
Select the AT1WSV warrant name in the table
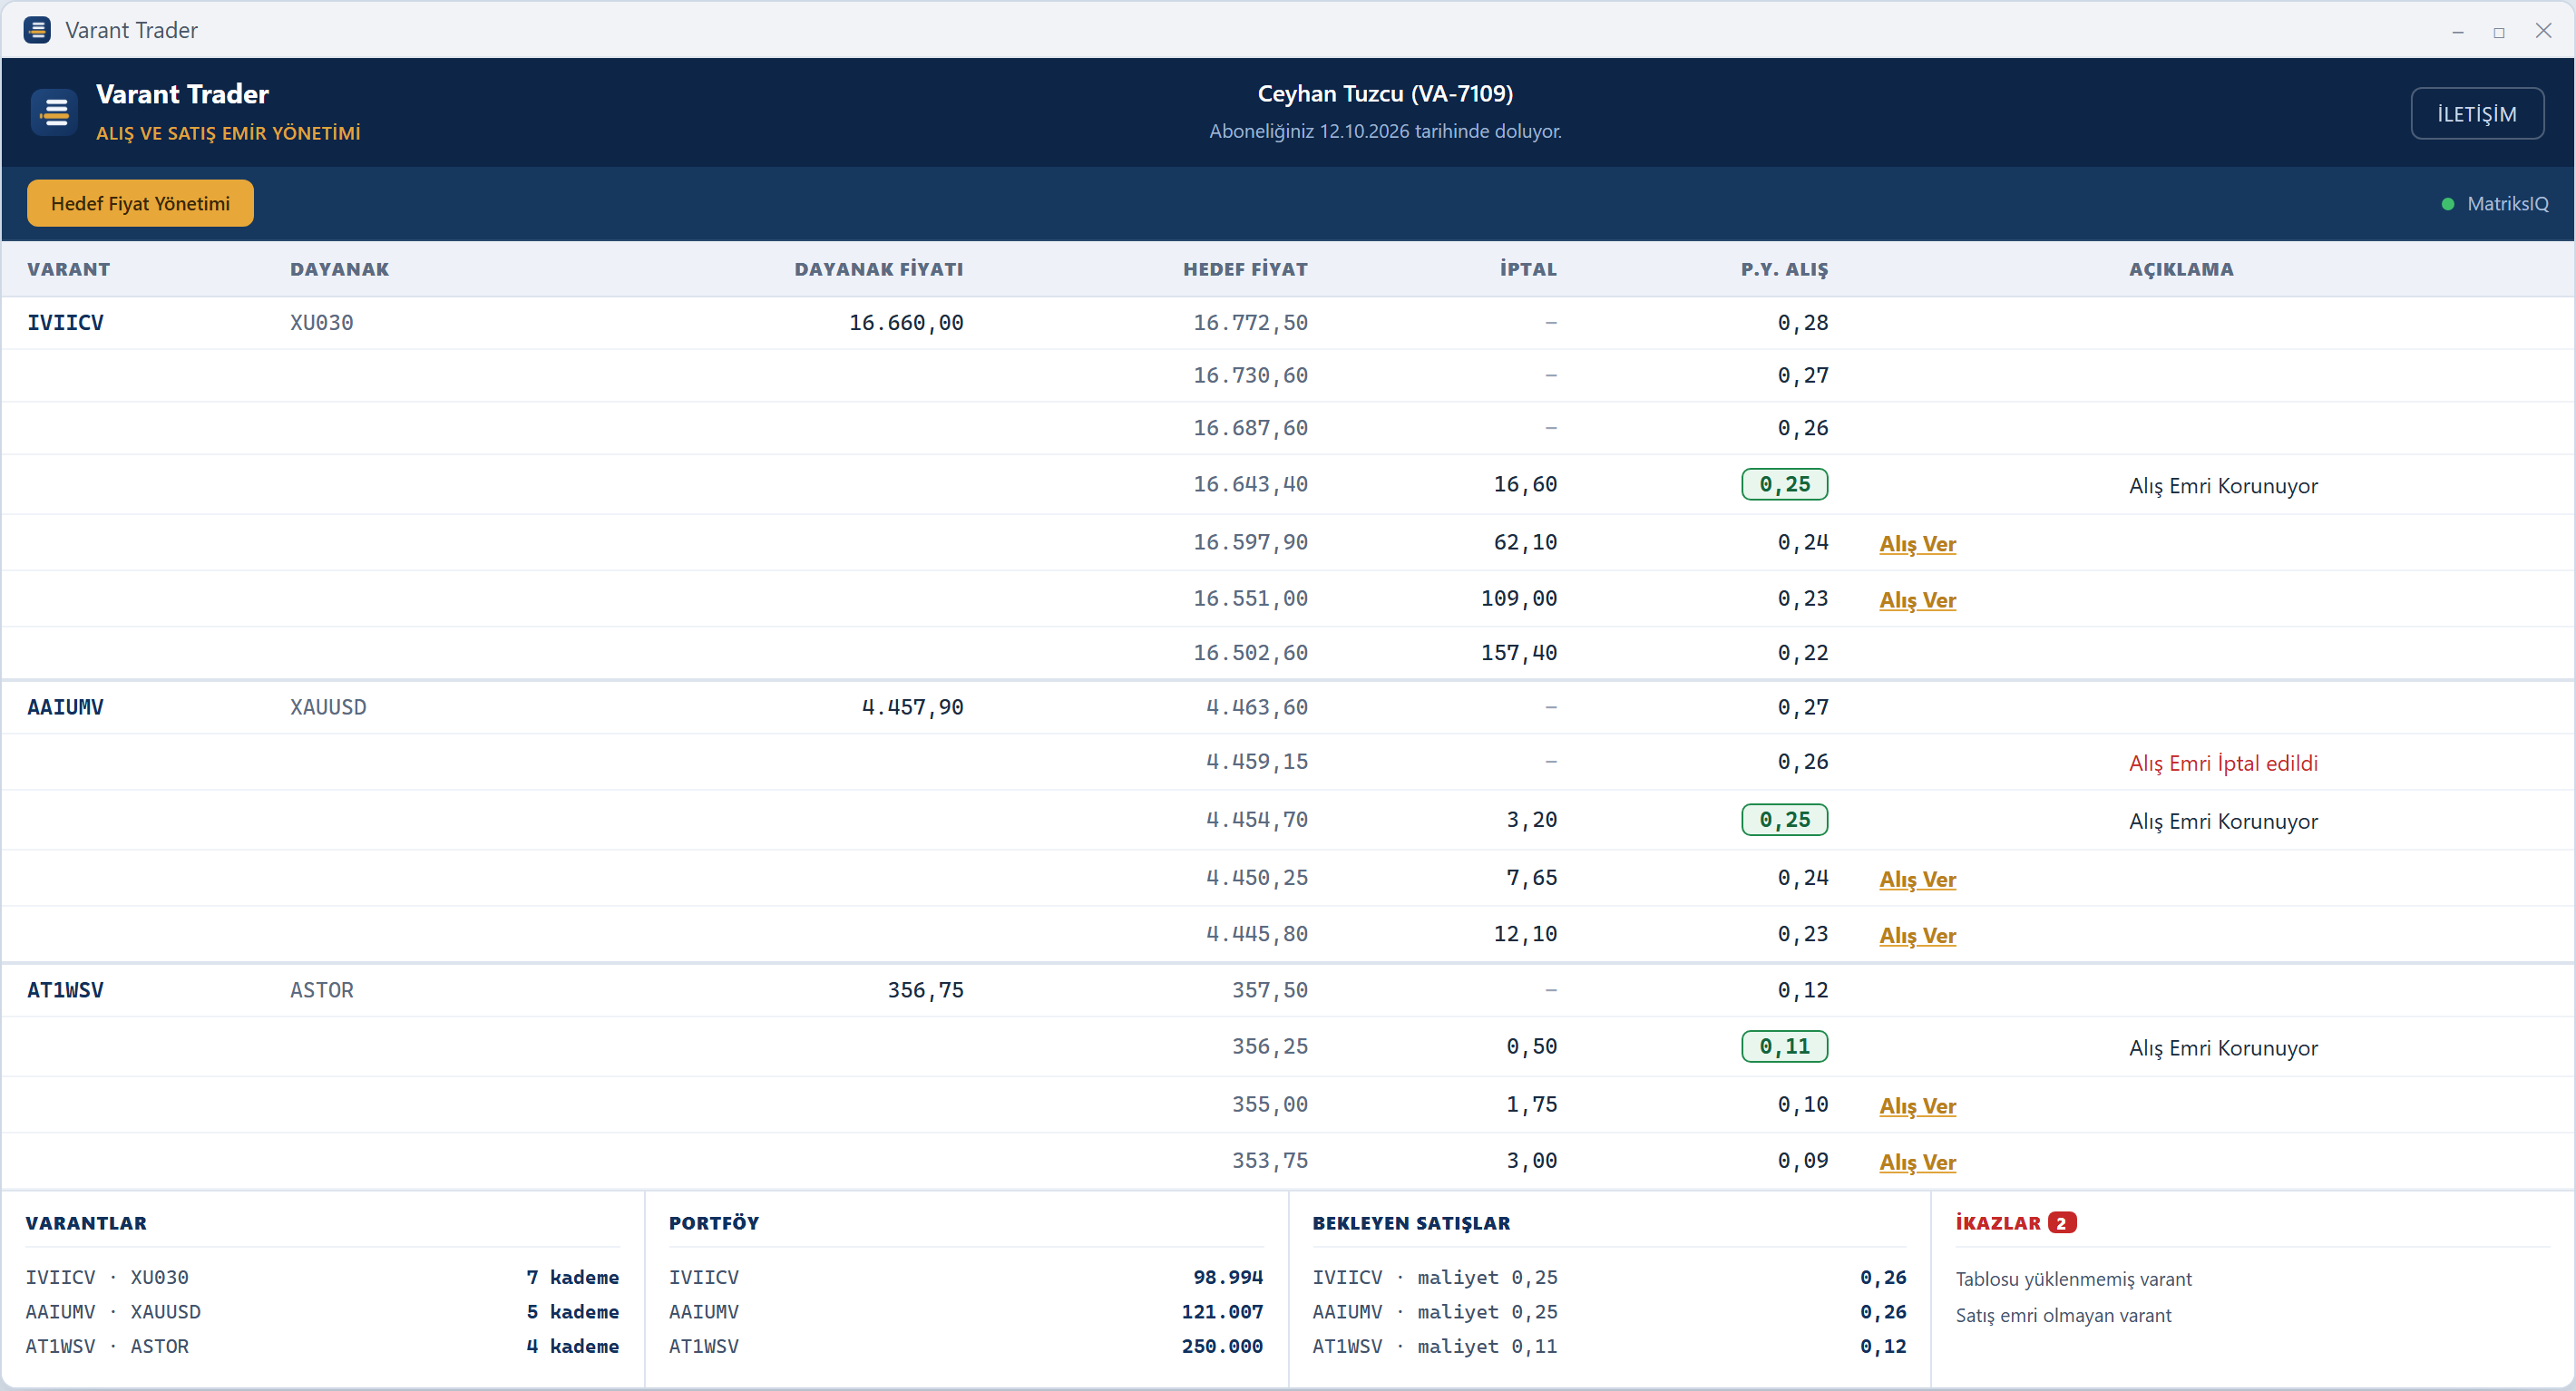point(65,990)
